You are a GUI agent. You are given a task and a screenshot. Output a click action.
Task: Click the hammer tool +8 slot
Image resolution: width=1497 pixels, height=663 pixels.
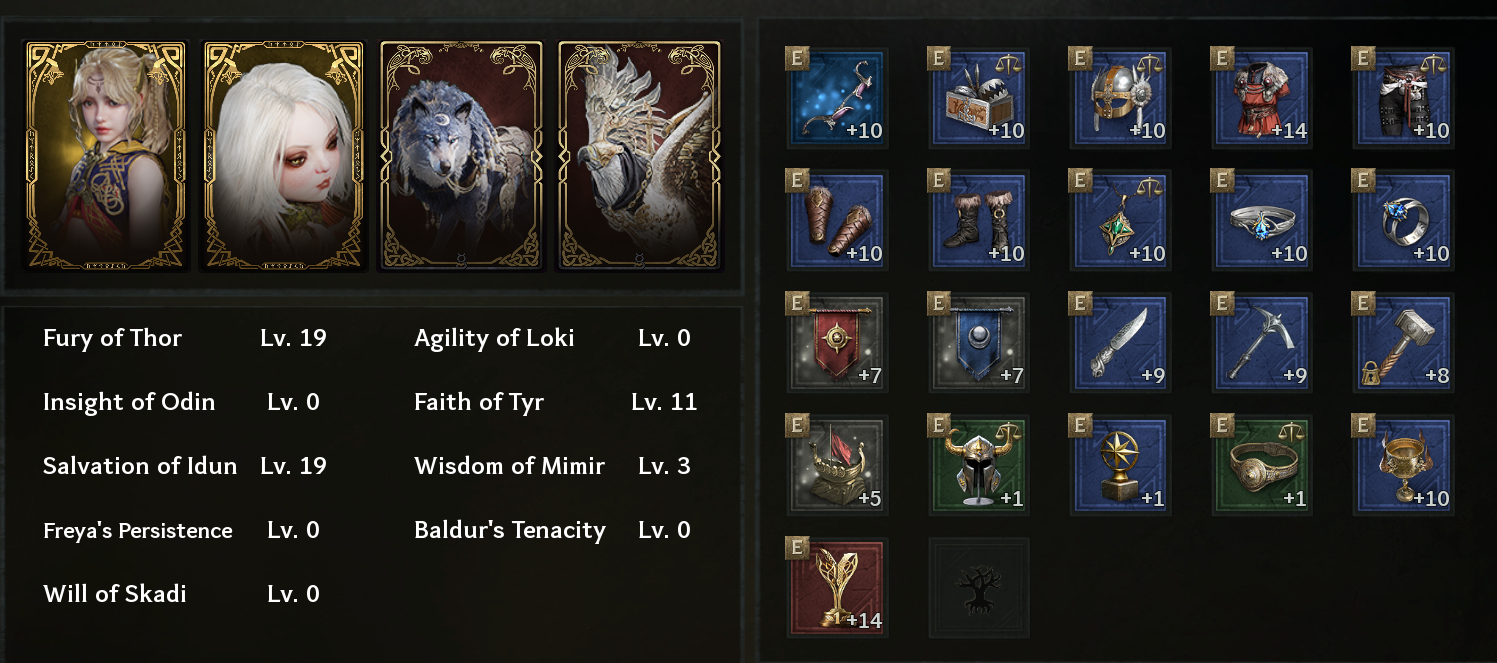tap(1402, 343)
